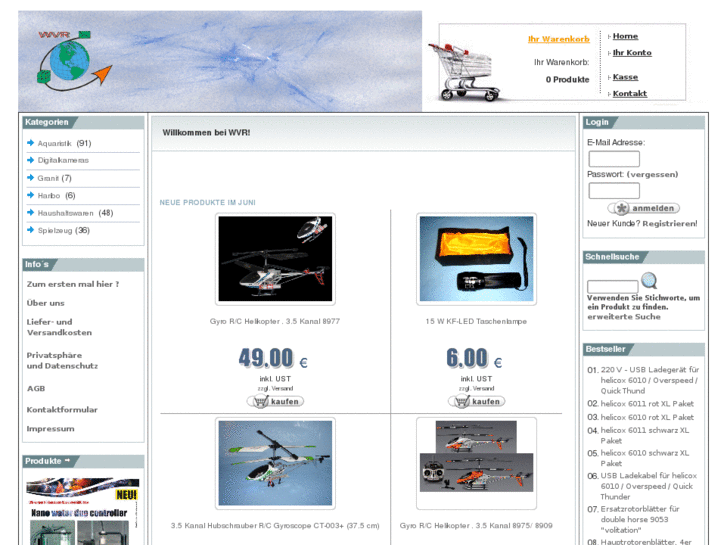Open Kasse in top navigation
The height and width of the screenshot is (545, 727).
625,77
